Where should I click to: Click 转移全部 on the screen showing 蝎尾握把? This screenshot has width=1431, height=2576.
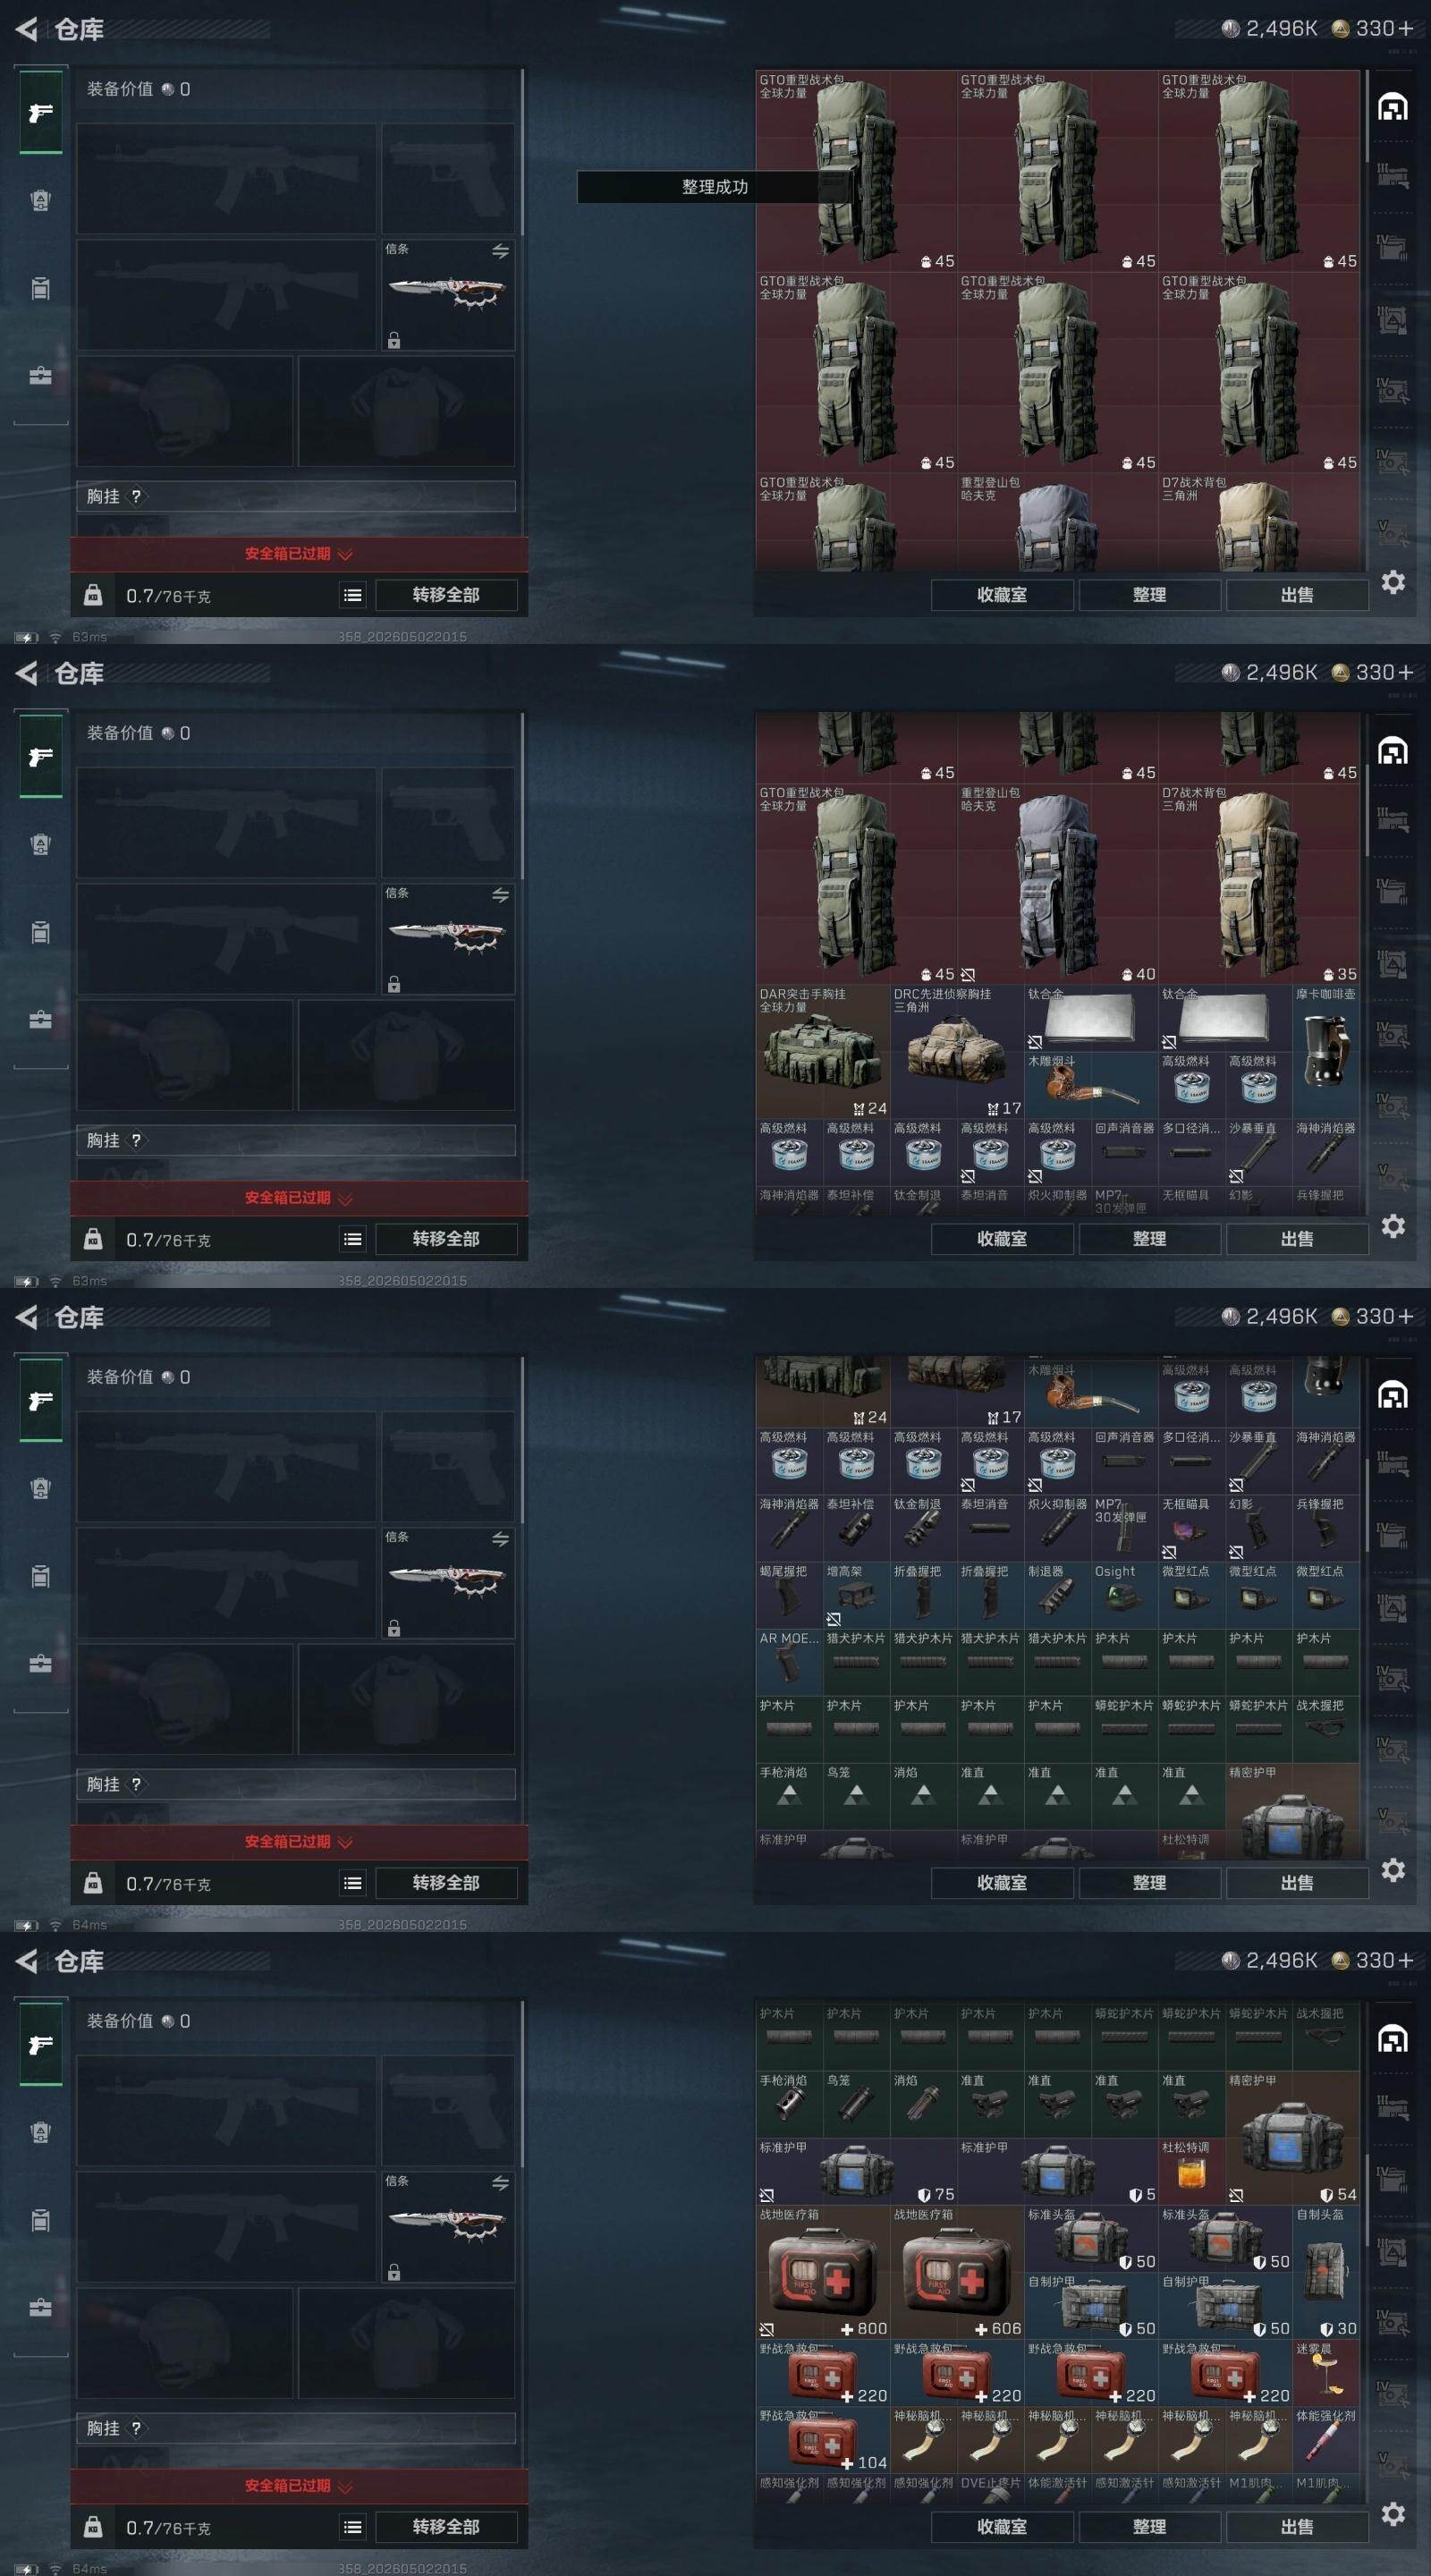pos(446,1883)
